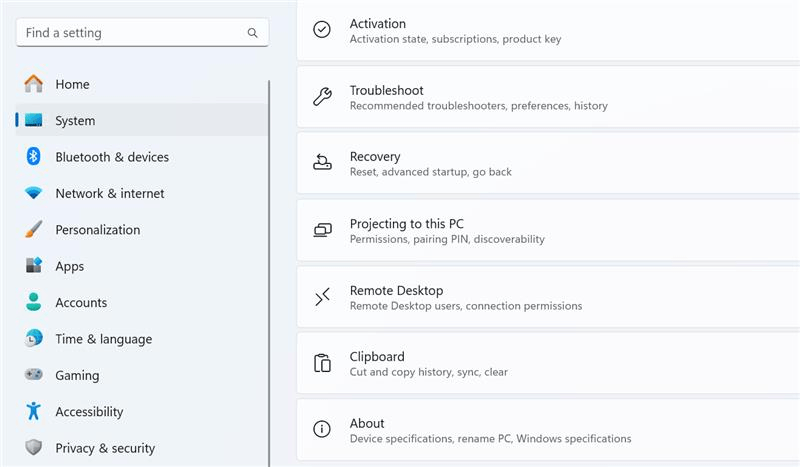The width and height of the screenshot is (800, 467).
Task: Select Apps in the navigation list
Action: 69,266
